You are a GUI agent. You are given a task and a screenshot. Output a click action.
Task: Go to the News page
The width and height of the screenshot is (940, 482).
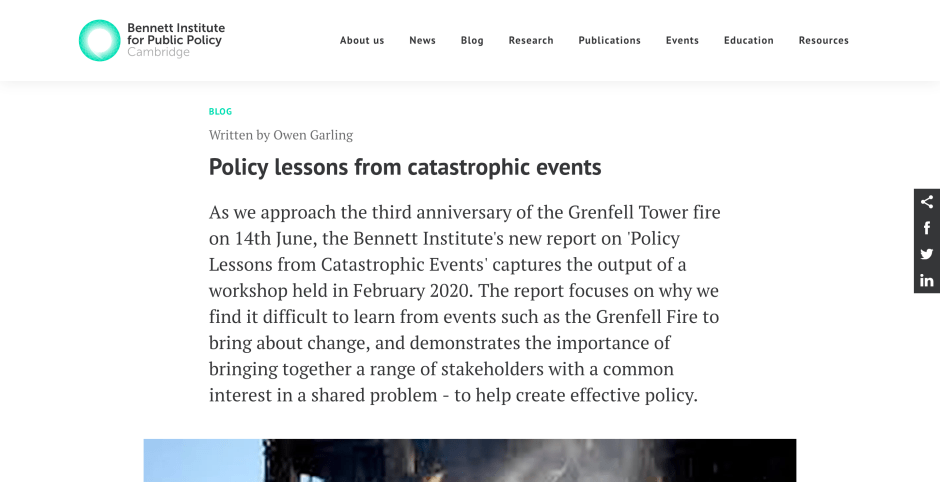tap(422, 41)
